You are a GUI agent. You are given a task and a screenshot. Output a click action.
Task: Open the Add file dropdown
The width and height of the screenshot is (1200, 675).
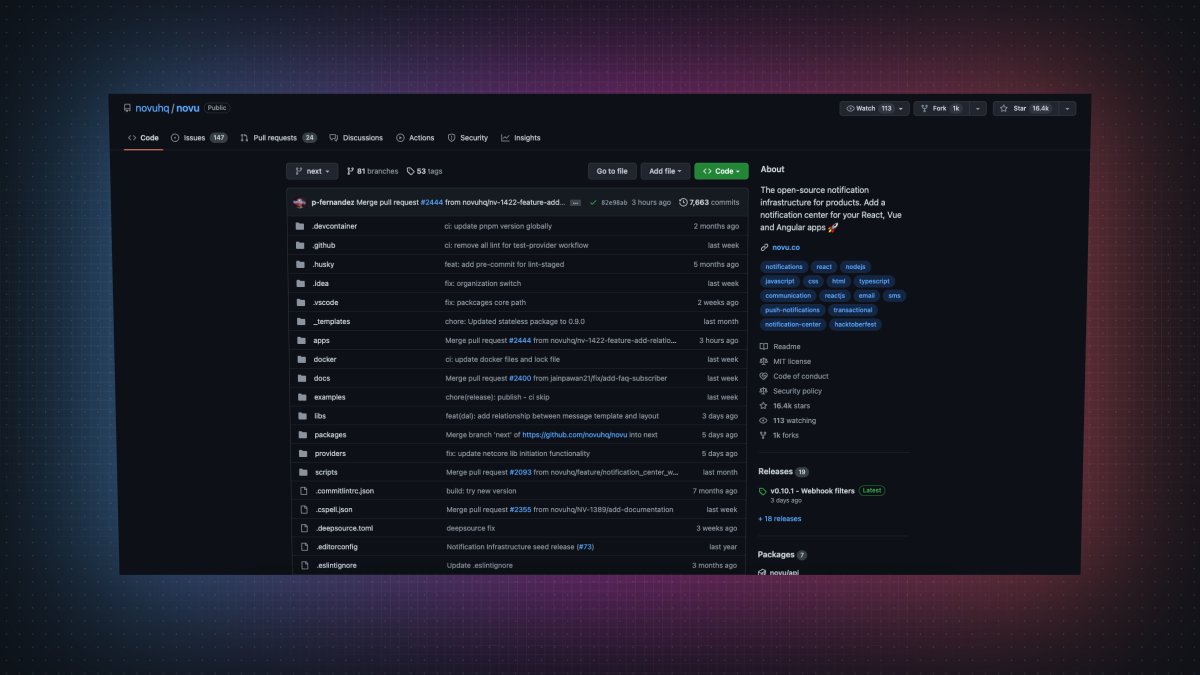[x=665, y=170]
